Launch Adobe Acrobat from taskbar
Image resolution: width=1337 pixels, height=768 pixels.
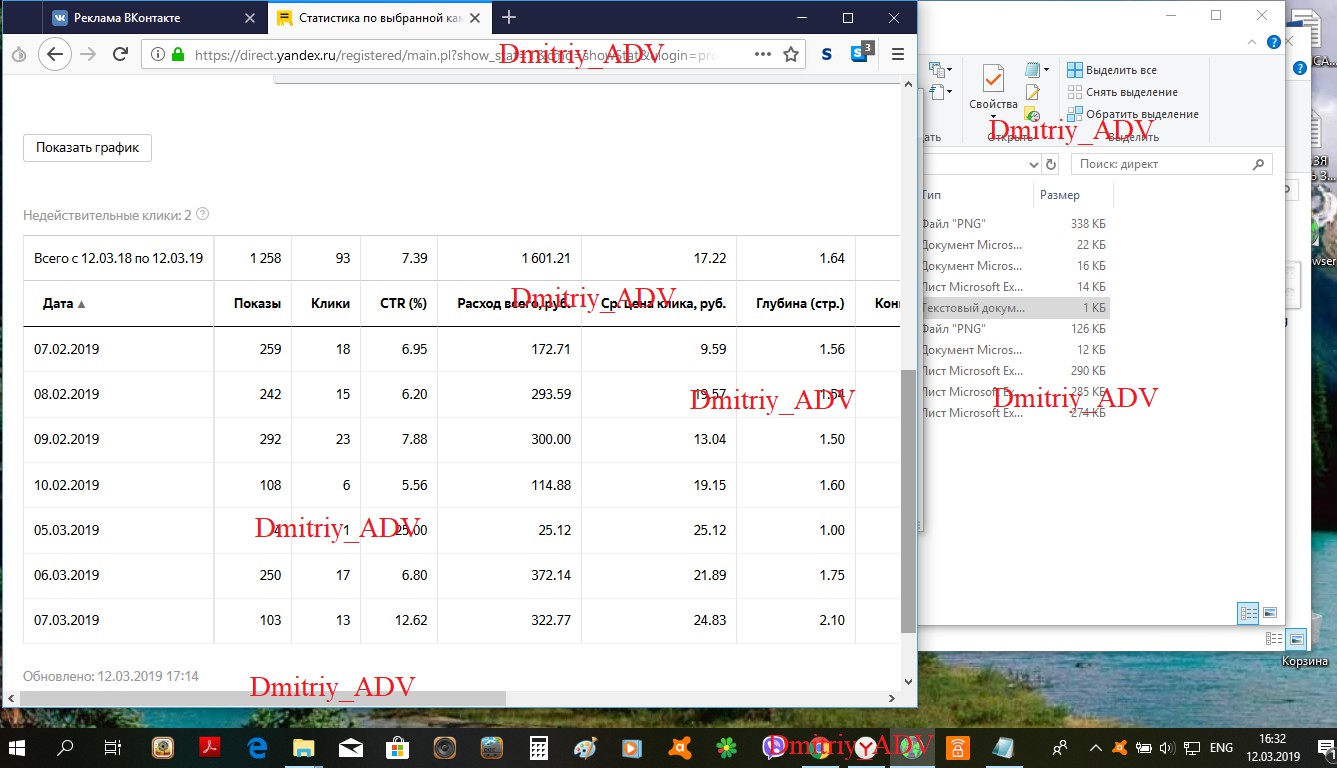pos(210,747)
